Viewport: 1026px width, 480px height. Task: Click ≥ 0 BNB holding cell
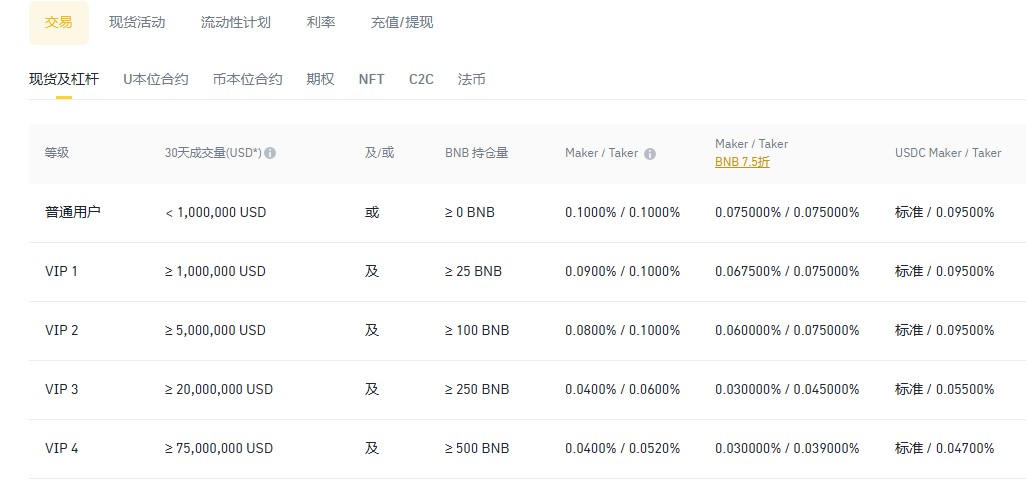click(470, 213)
